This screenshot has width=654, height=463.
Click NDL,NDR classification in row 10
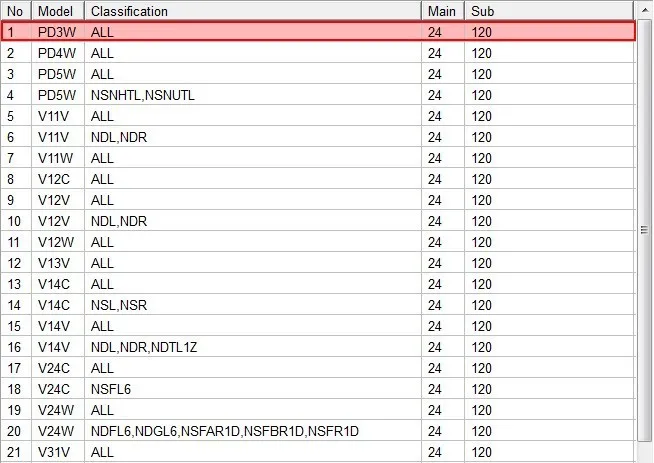click(x=253, y=221)
